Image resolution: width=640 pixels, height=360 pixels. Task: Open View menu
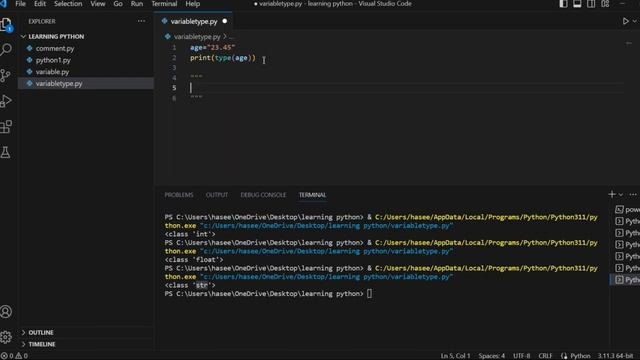98,4
